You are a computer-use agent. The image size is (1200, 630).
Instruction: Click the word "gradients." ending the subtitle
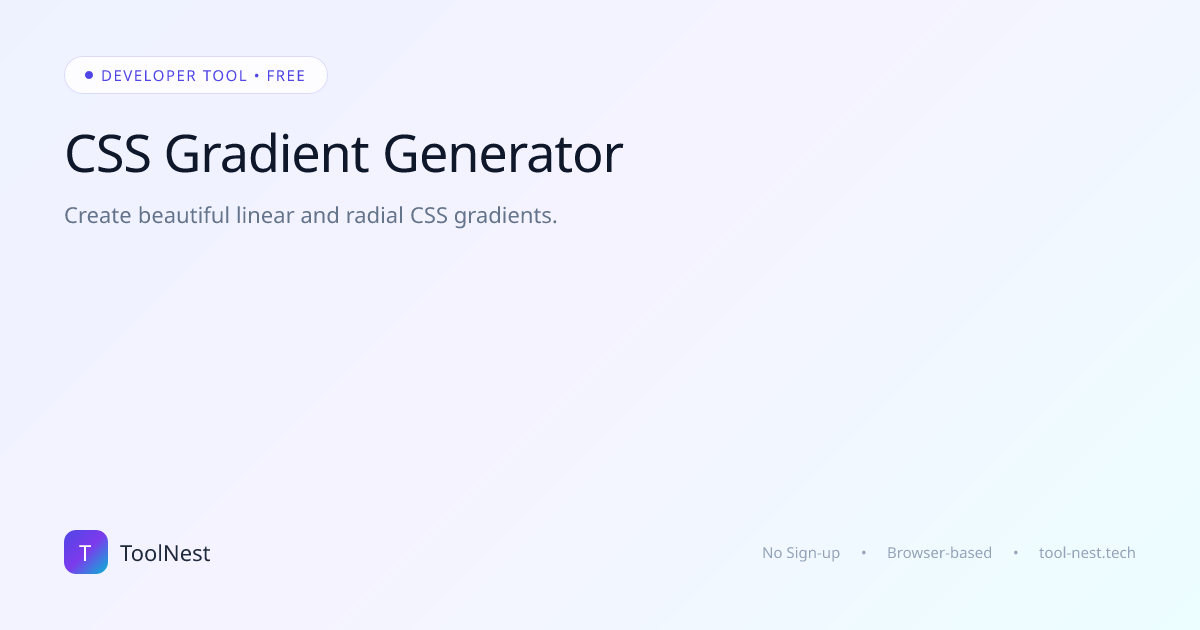pyautogui.click(x=505, y=216)
